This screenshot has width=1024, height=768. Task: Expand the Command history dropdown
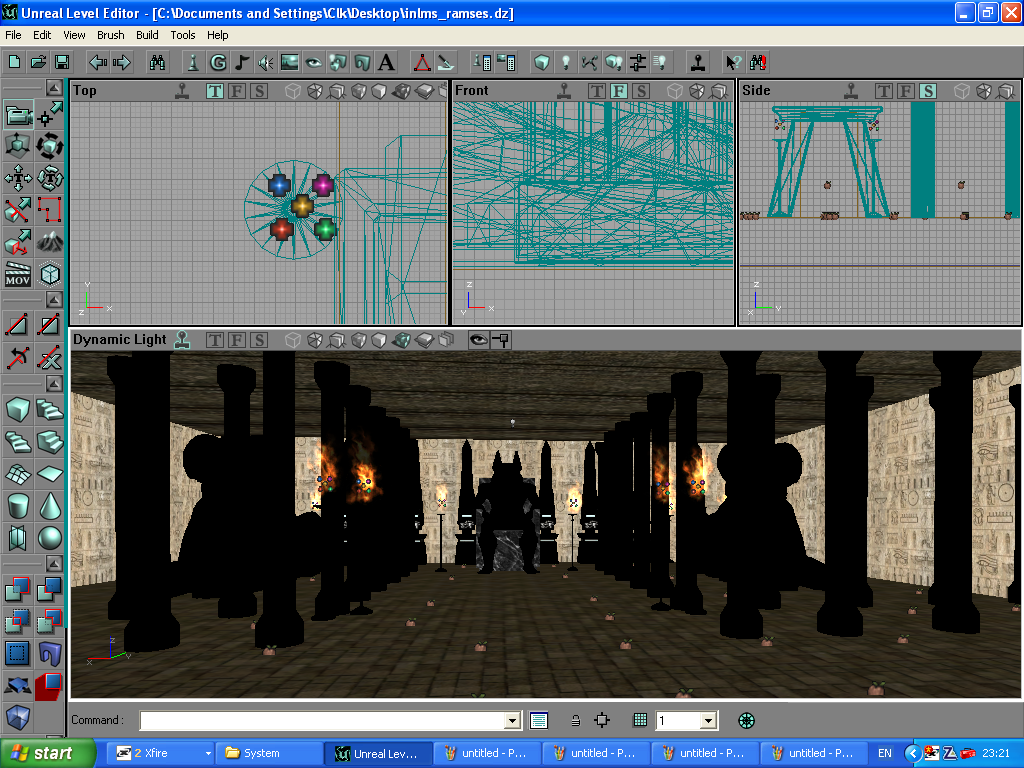click(513, 720)
